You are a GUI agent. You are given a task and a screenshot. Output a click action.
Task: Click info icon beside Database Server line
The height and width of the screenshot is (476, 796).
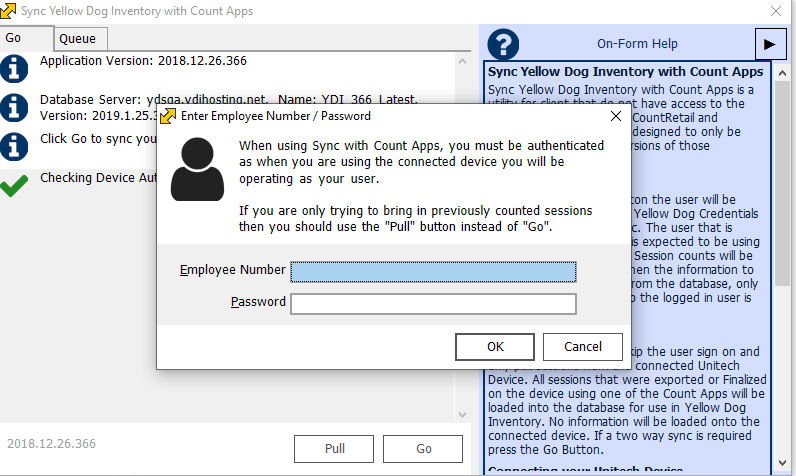pyautogui.click(x=14, y=107)
